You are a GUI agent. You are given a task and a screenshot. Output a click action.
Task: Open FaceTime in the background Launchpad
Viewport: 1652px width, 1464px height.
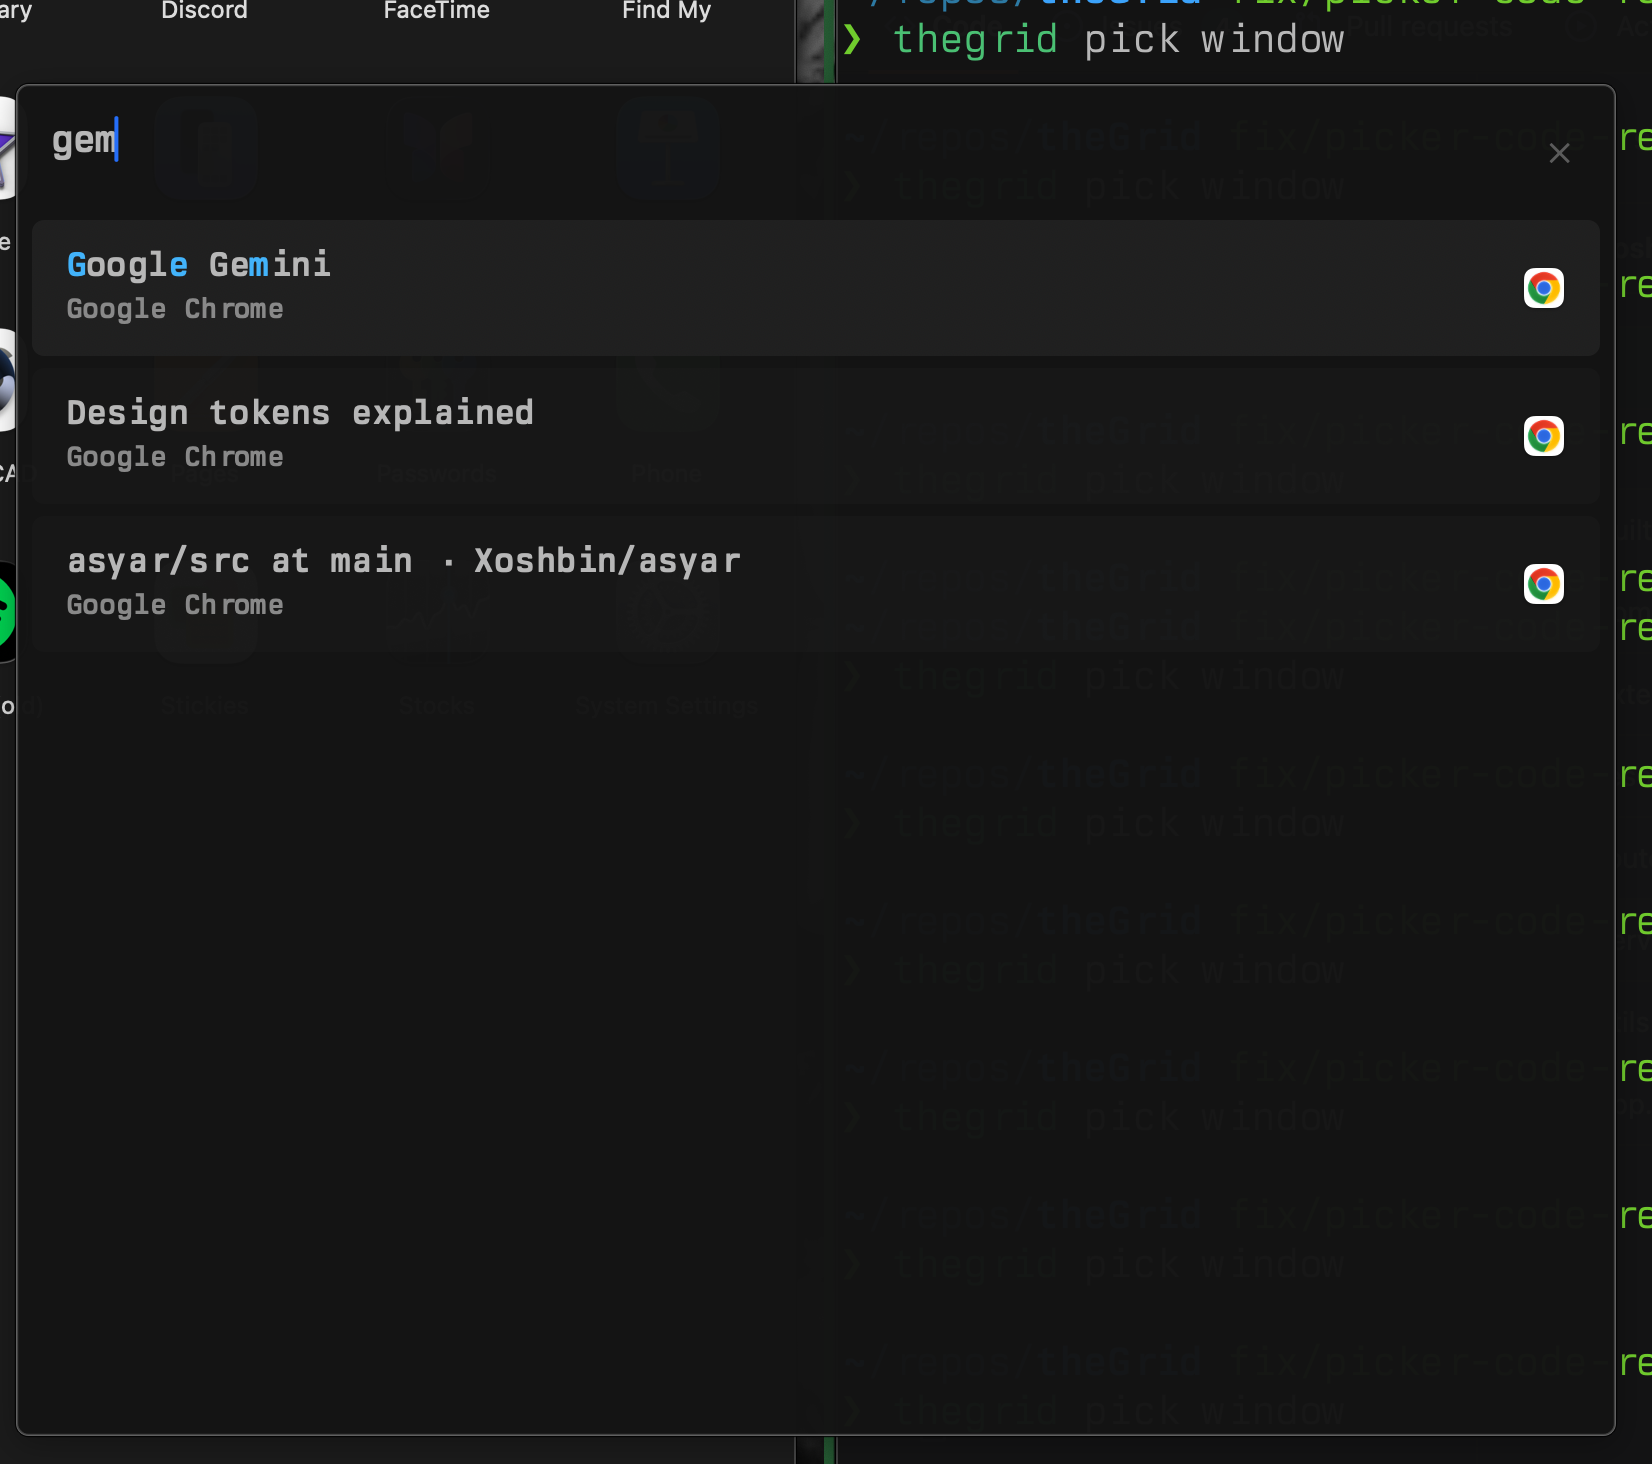437,11
